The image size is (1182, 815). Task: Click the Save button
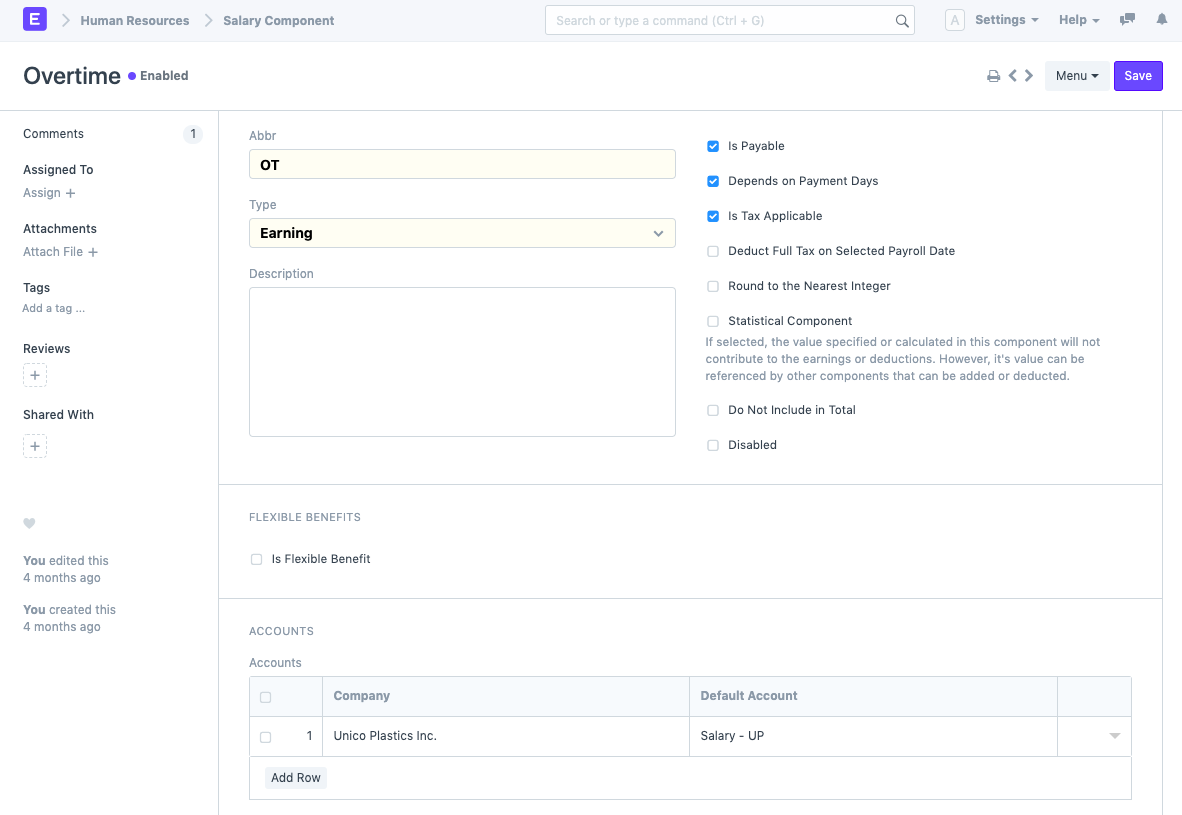point(1137,76)
